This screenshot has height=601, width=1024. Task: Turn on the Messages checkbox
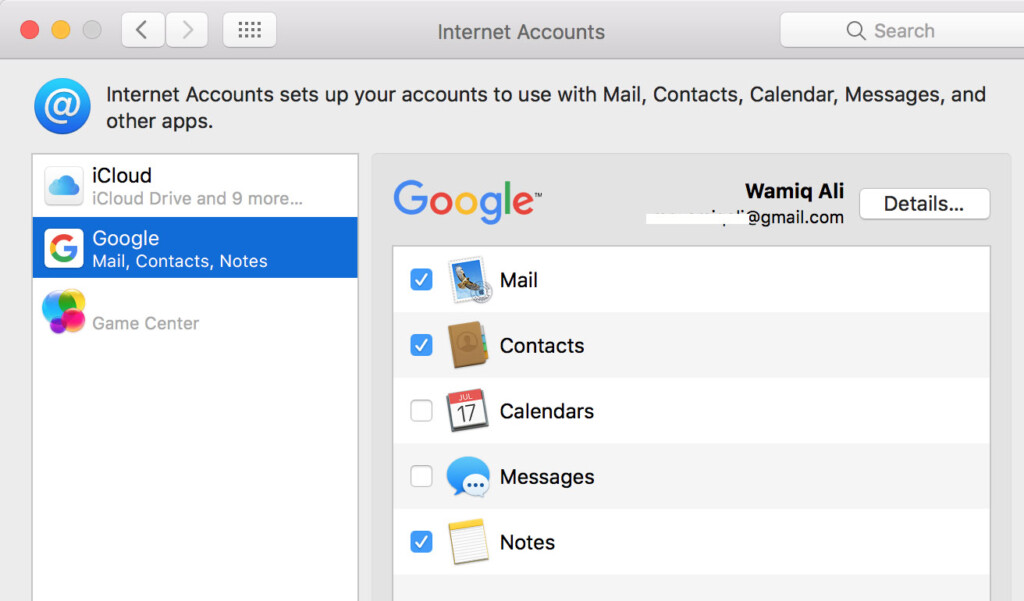[x=421, y=476]
